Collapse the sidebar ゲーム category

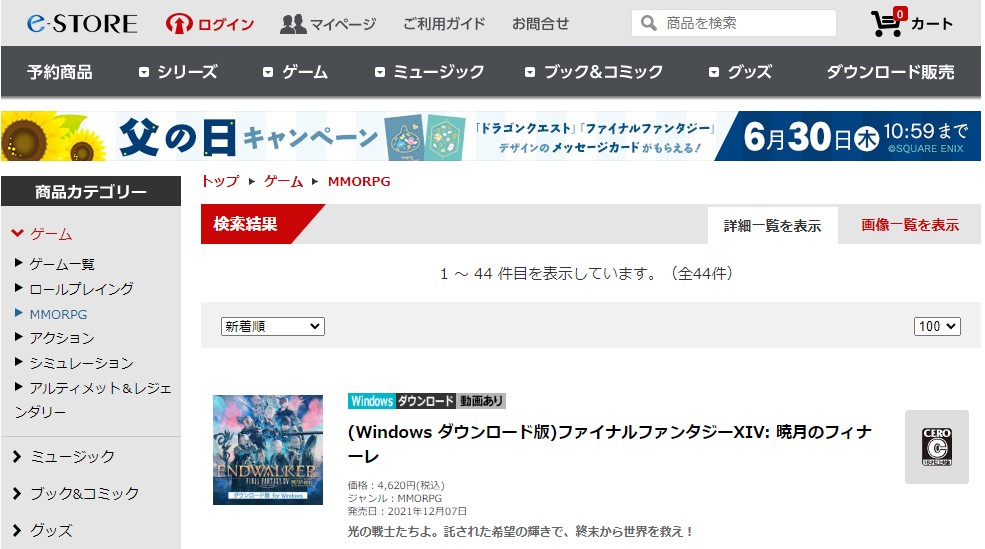click(42, 234)
